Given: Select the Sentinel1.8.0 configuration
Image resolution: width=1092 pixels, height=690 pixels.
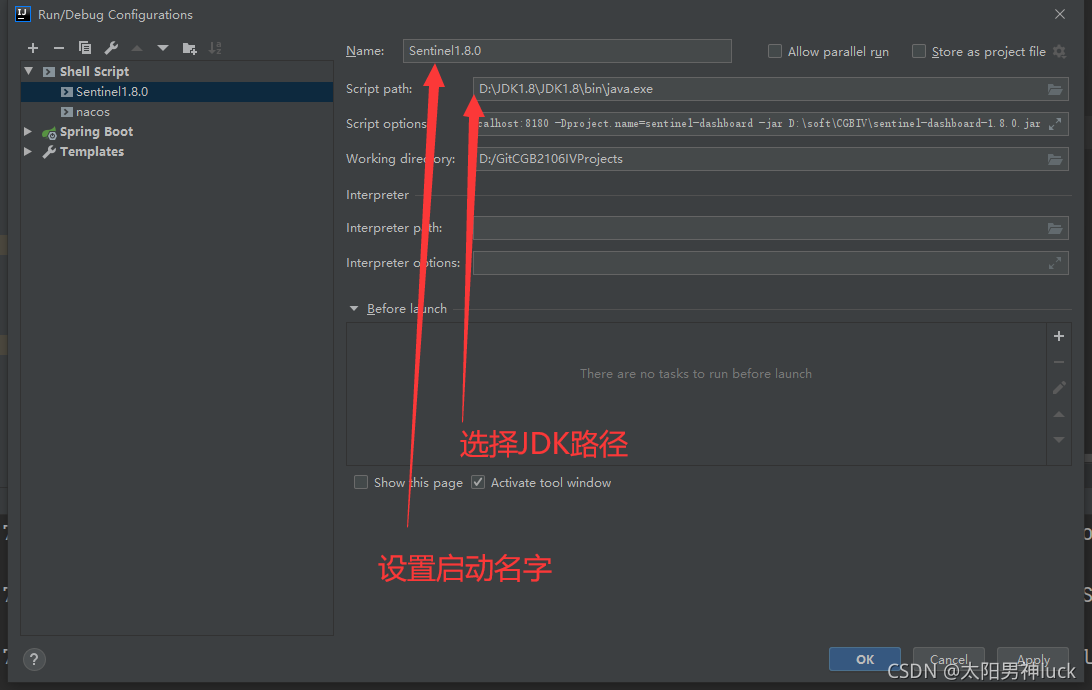Looking at the screenshot, I should click(177, 92).
